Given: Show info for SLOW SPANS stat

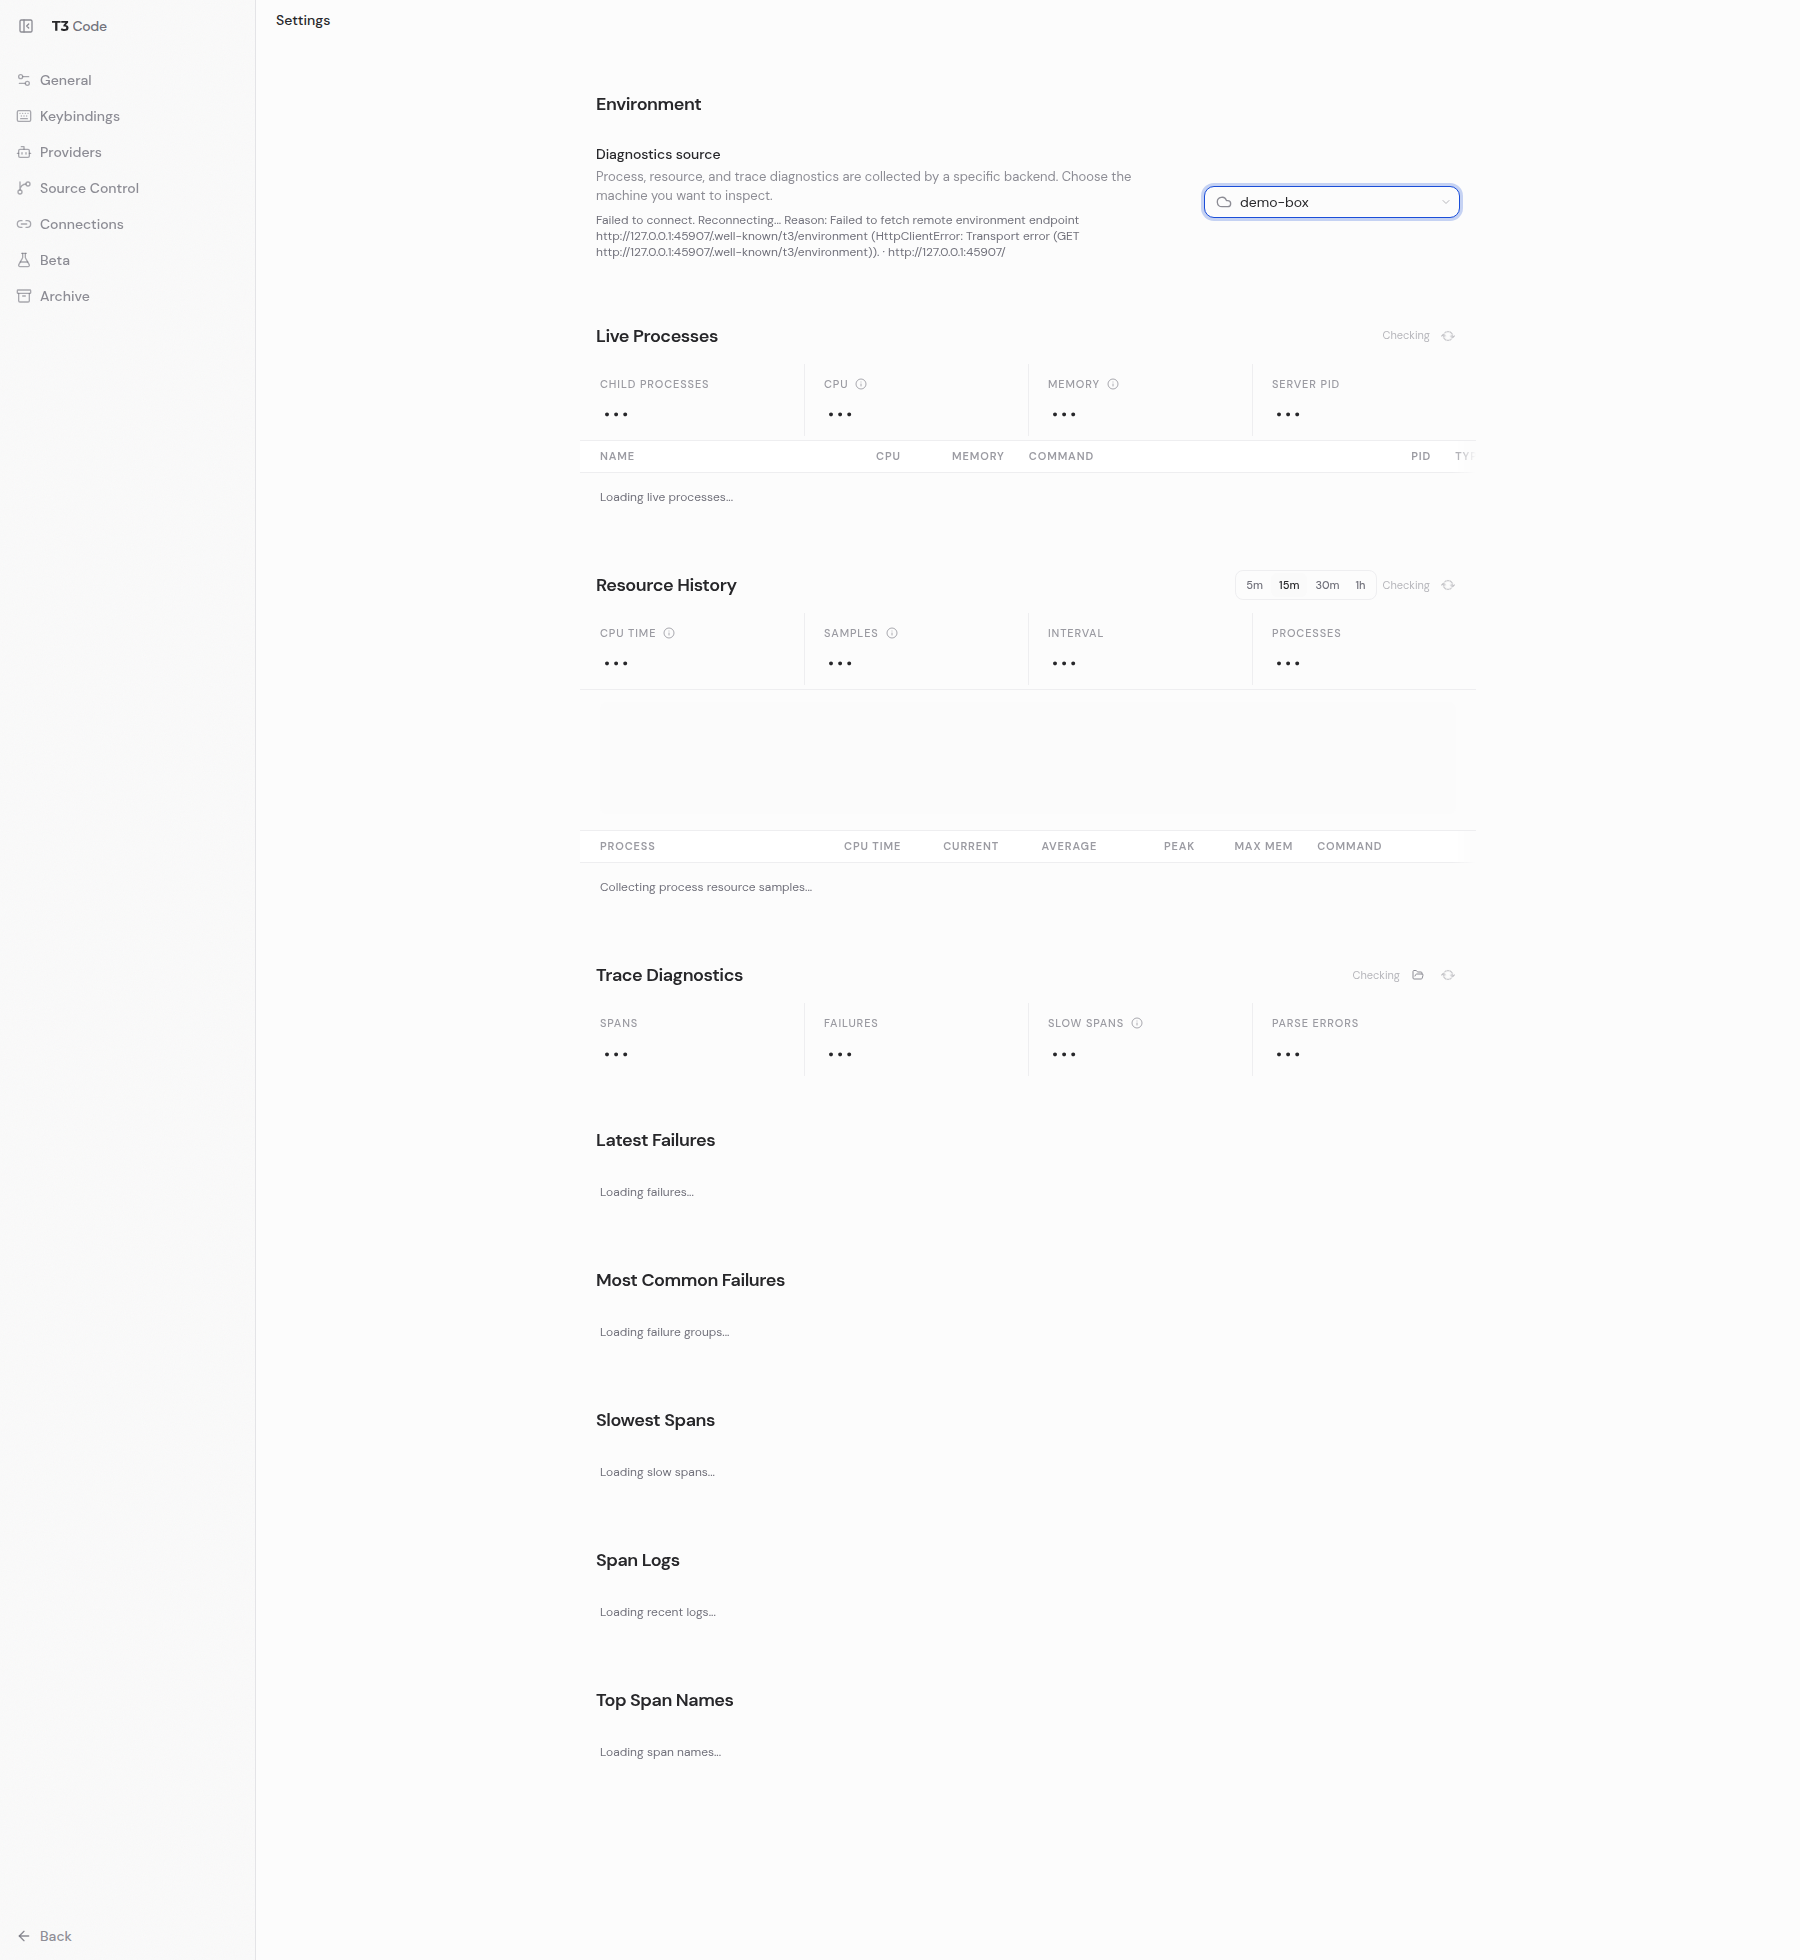Looking at the screenshot, I should click(x=1137, y=1023).
